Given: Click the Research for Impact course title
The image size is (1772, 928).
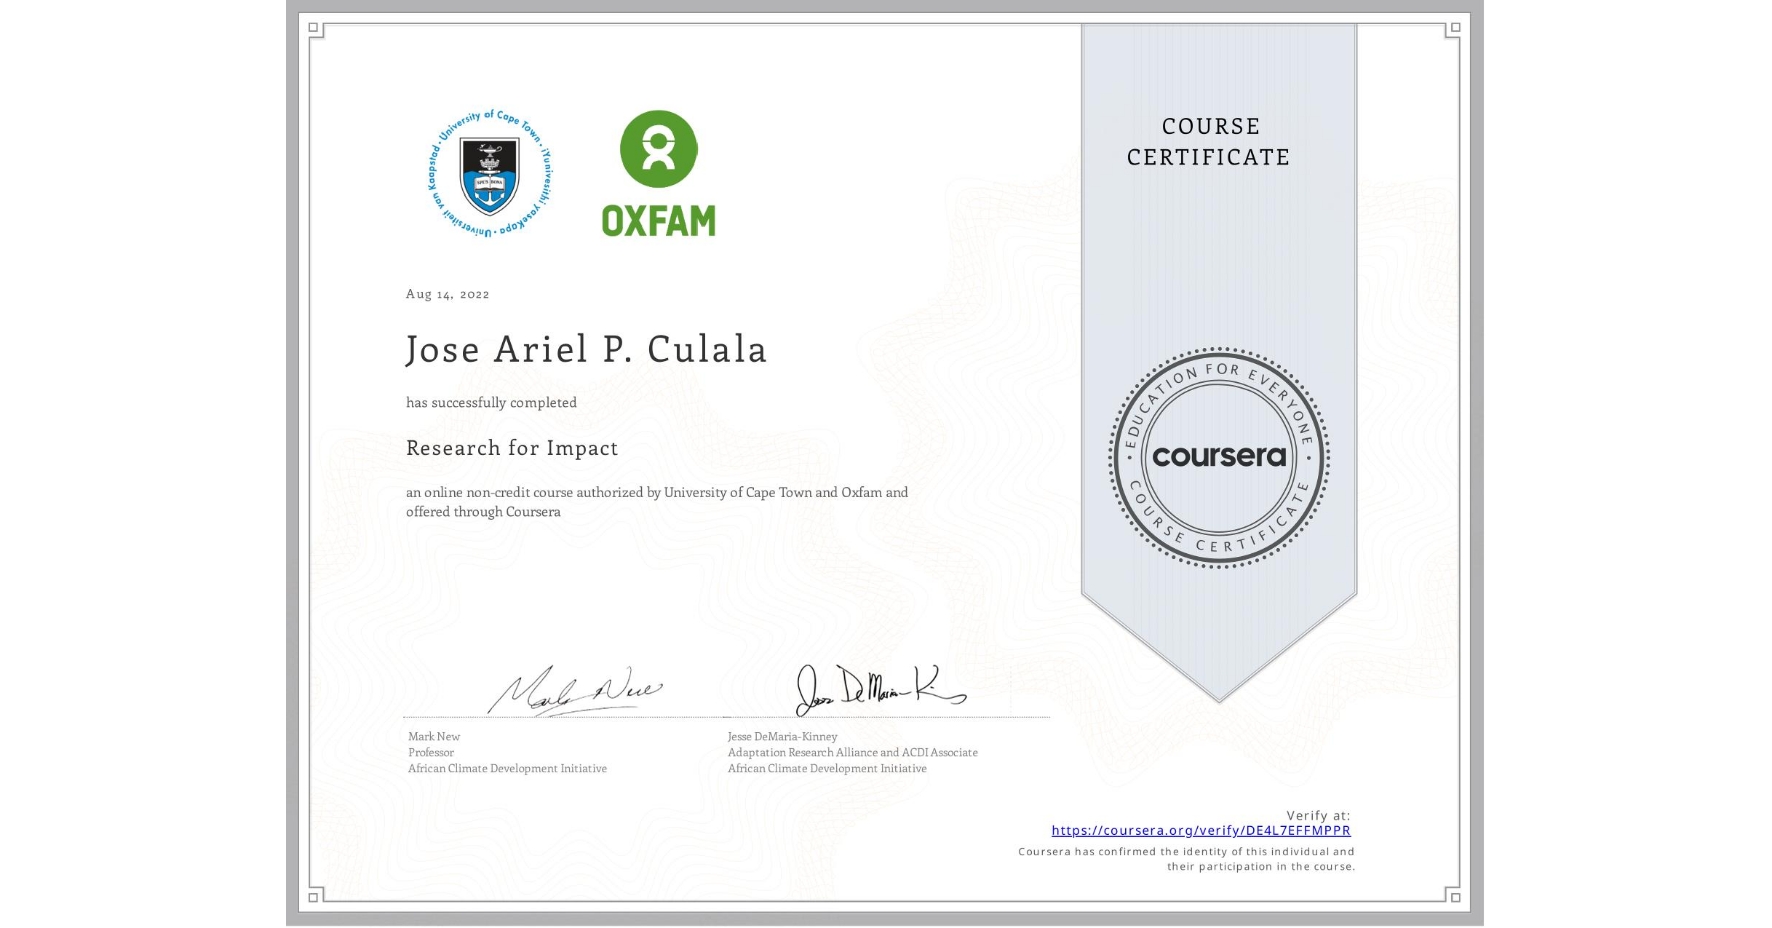Looking at the screenshot, I should [511, 449].
